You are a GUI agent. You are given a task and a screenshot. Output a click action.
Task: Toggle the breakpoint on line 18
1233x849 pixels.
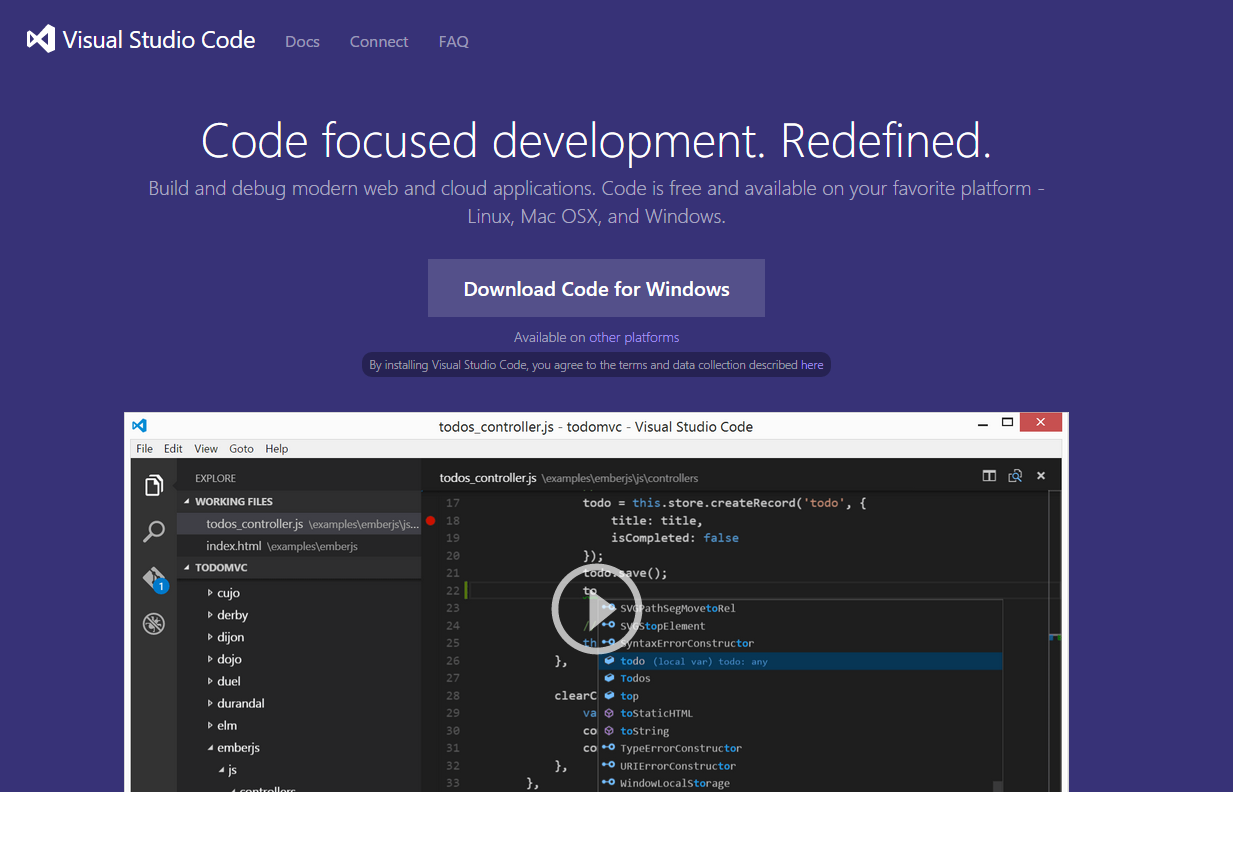click(x=430, y=520)
